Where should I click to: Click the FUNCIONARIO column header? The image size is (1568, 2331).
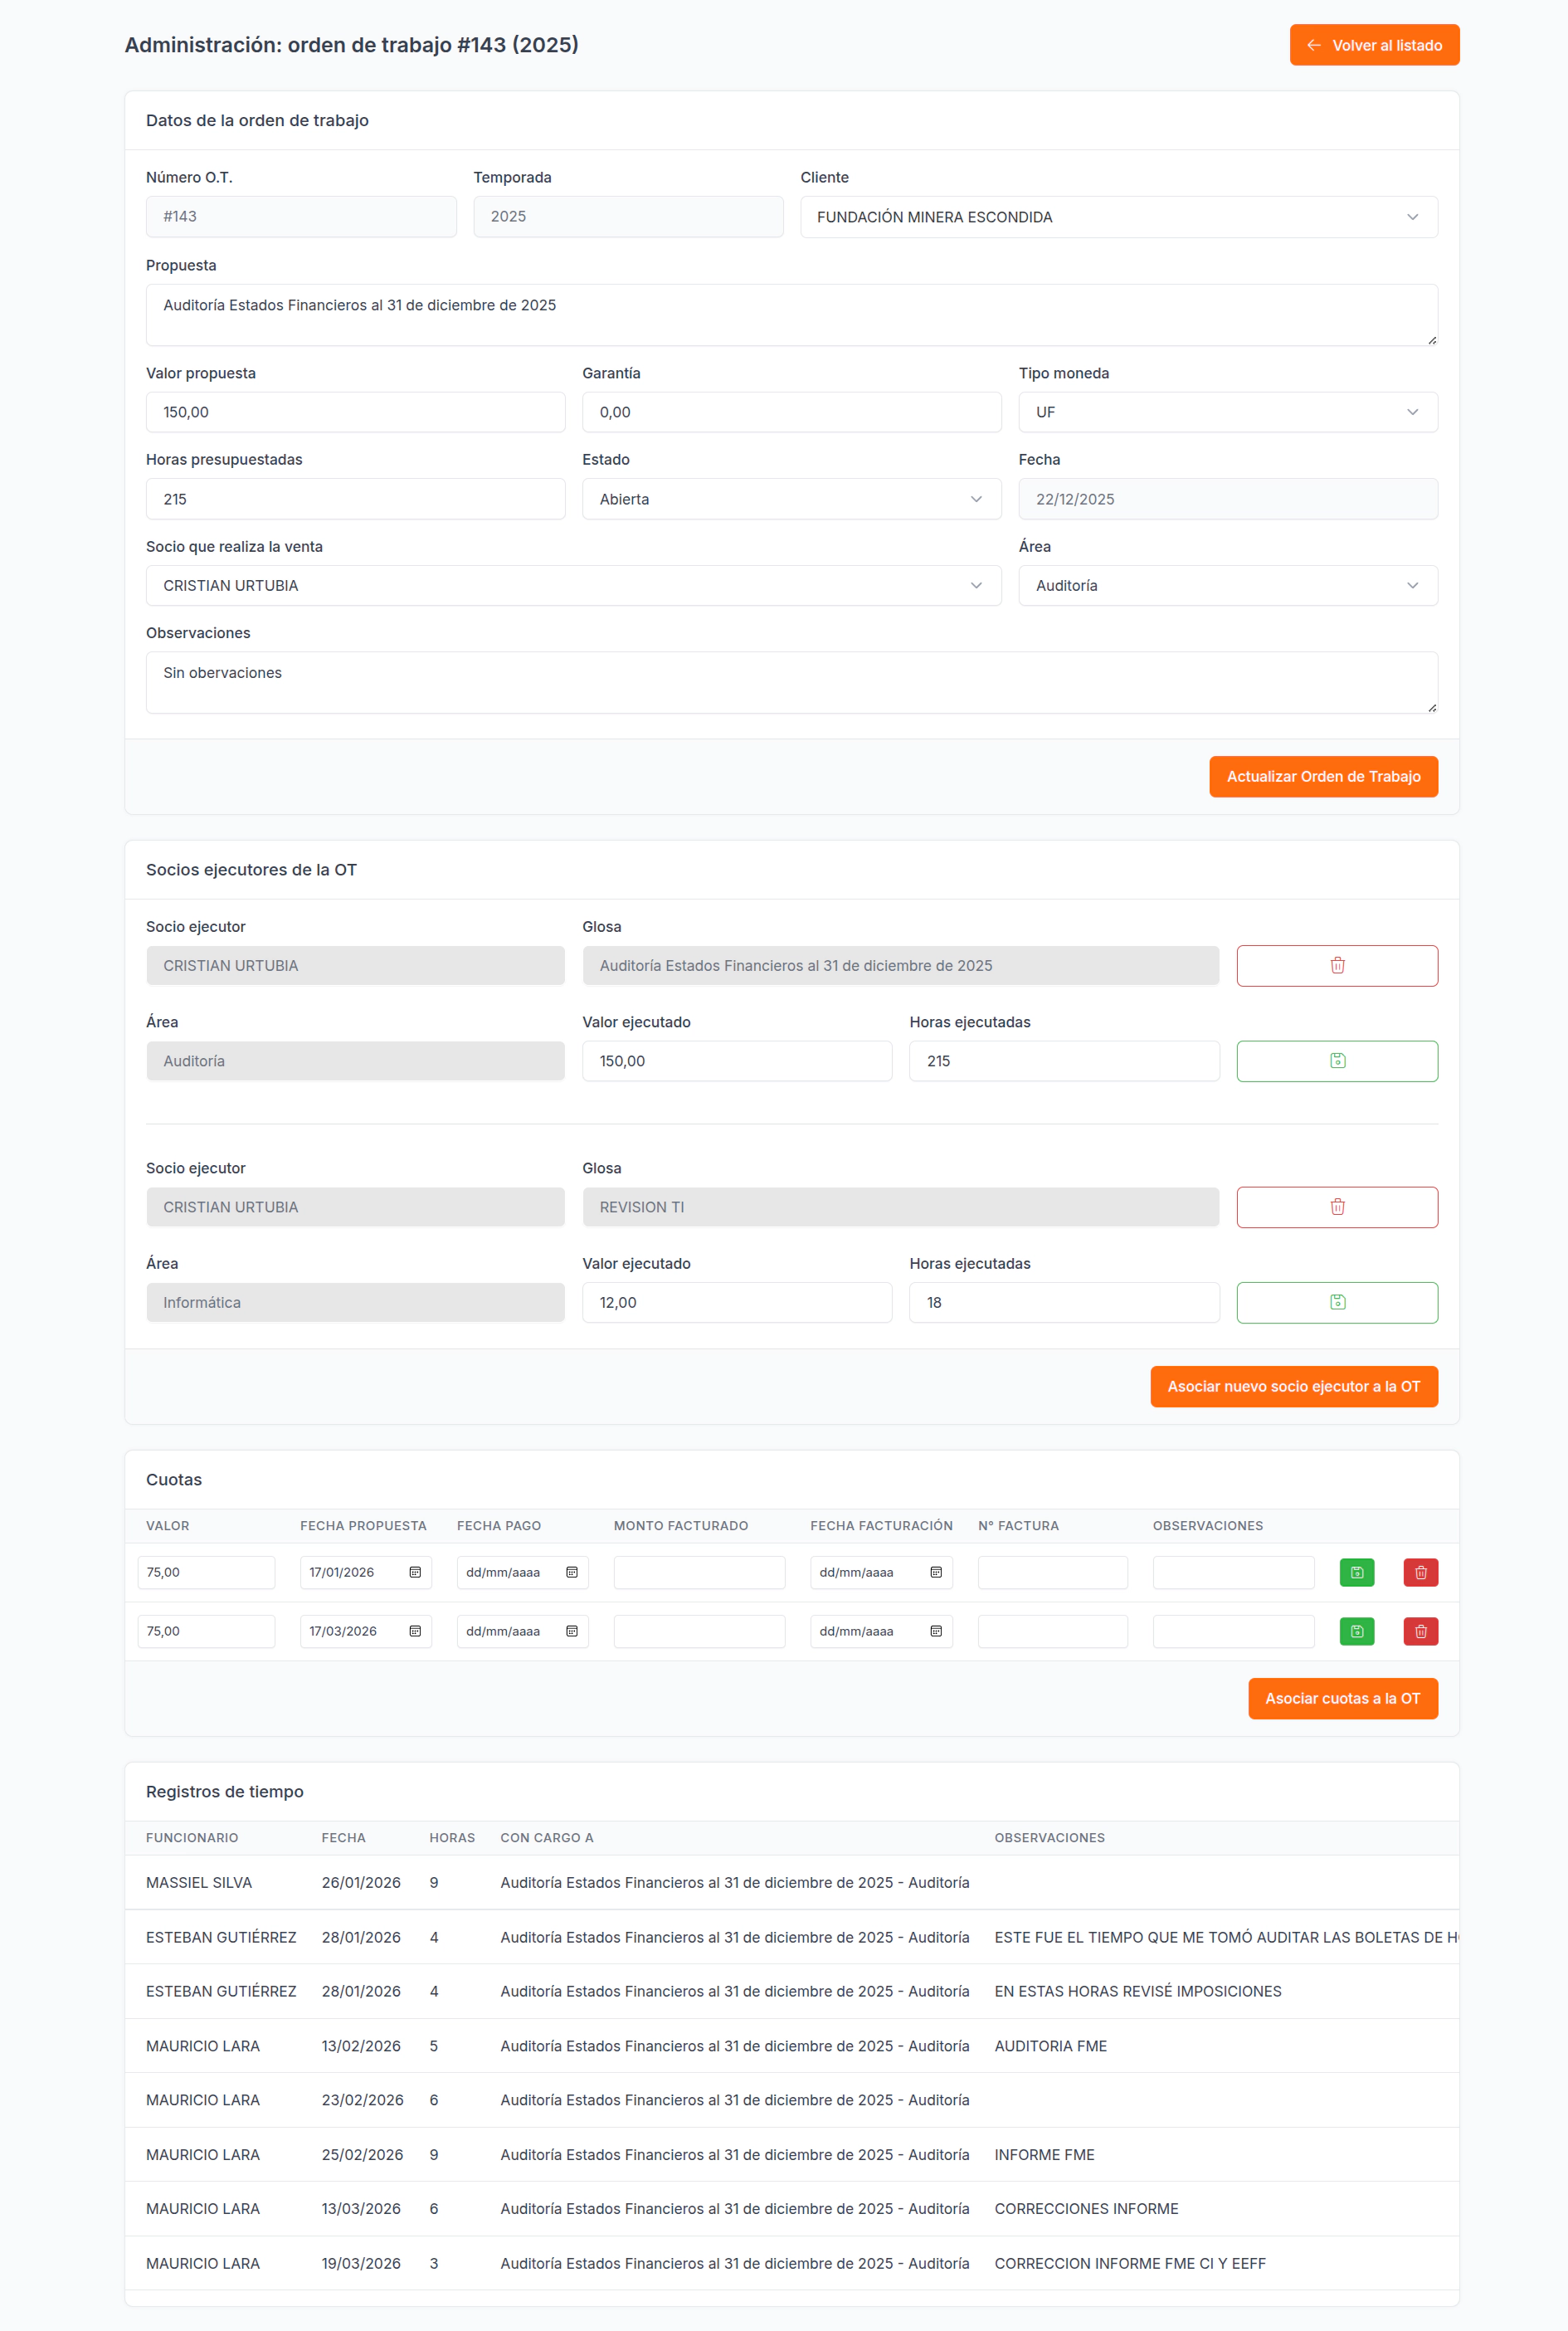click(x=192, y=1837)
